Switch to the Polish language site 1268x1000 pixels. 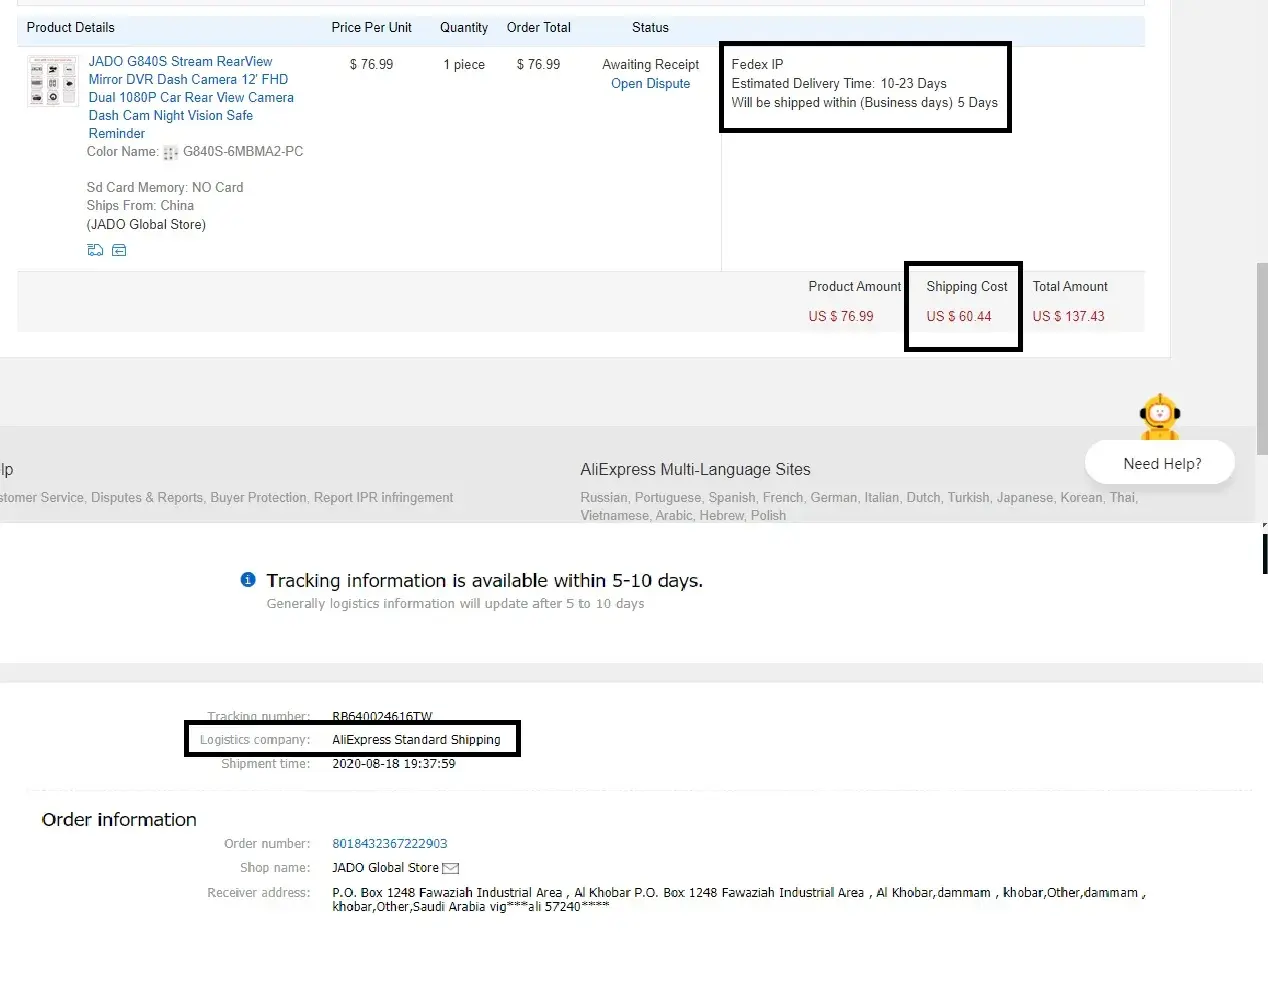[x=768, y=515]
